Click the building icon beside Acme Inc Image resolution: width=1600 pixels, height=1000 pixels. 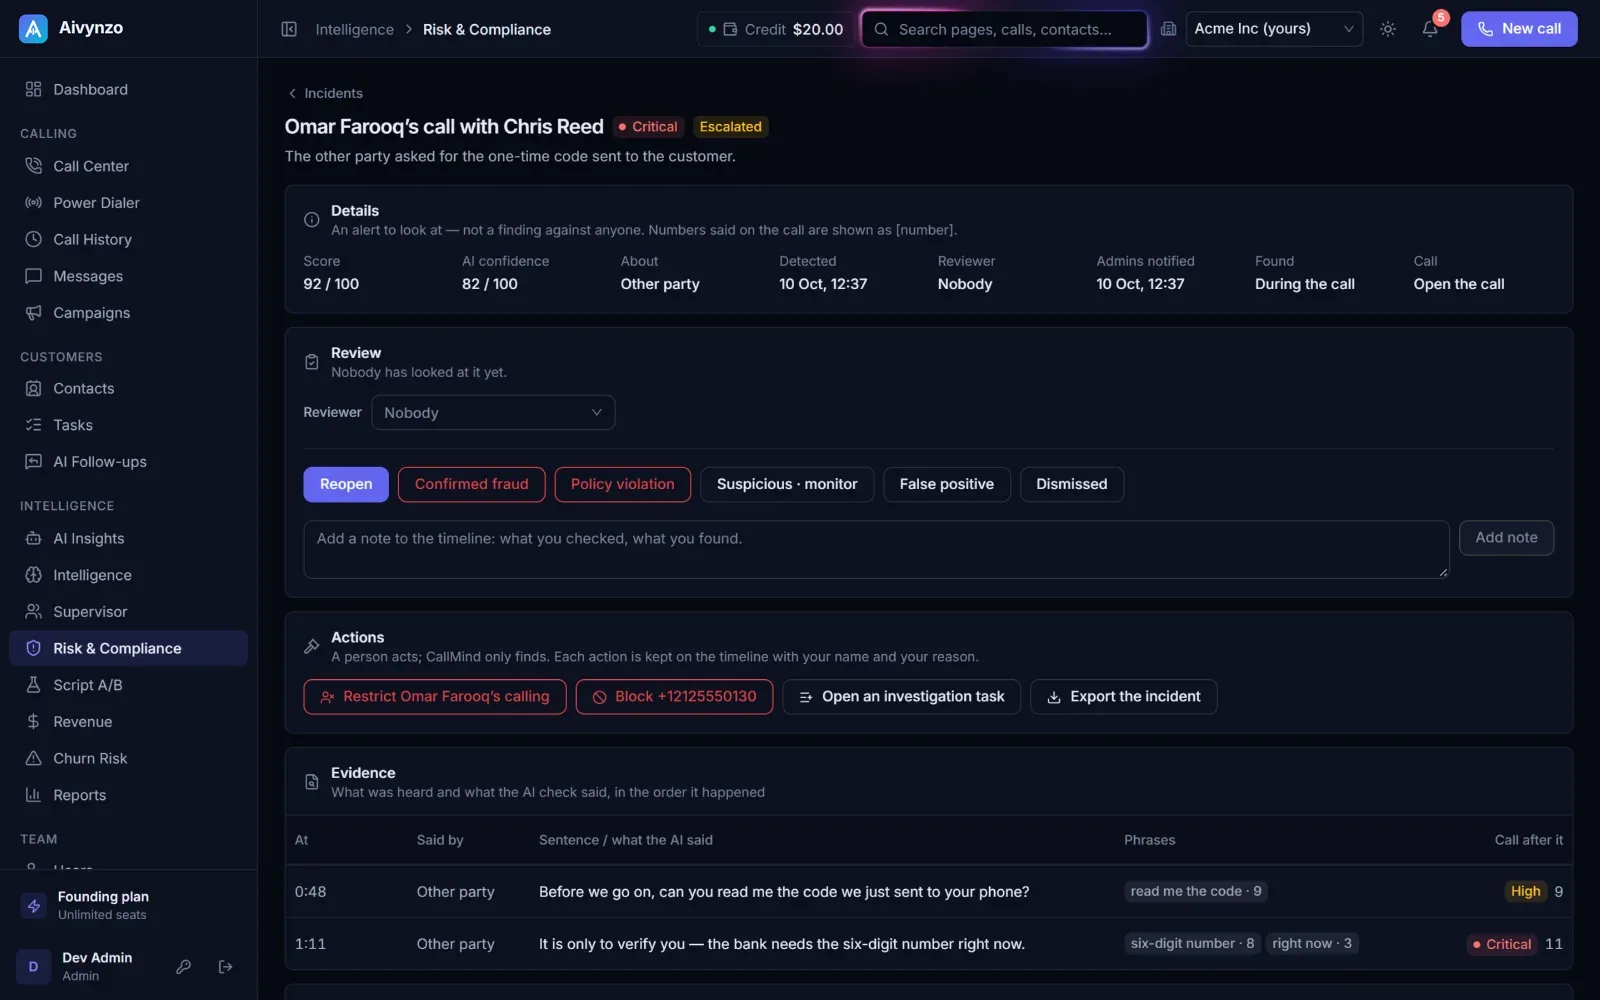click(x=1168, y=29)
